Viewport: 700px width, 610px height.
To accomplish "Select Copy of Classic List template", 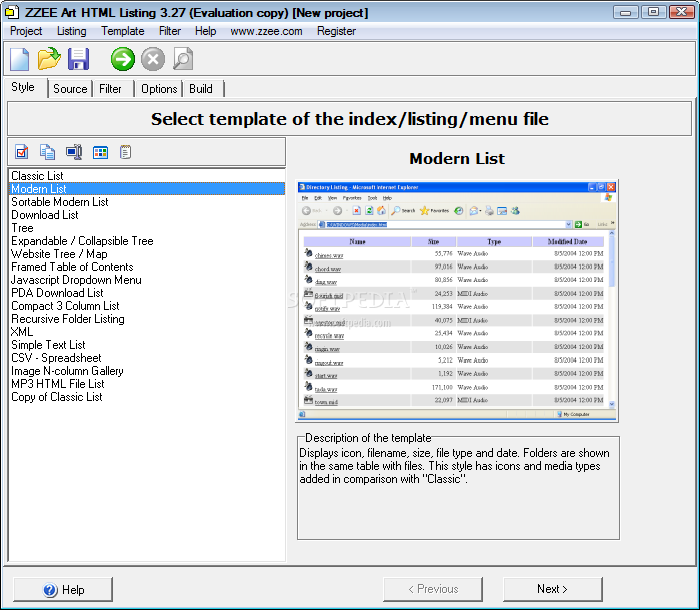I will tap(147, 397).
